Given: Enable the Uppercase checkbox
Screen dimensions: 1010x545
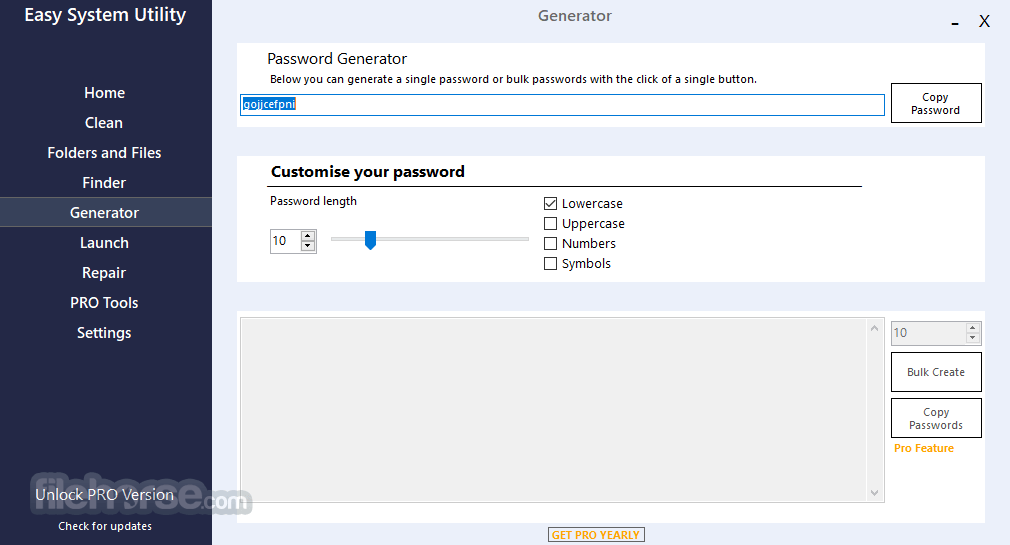Looking at the screenshot, I should pyautogui.click(x=550, y=224).
